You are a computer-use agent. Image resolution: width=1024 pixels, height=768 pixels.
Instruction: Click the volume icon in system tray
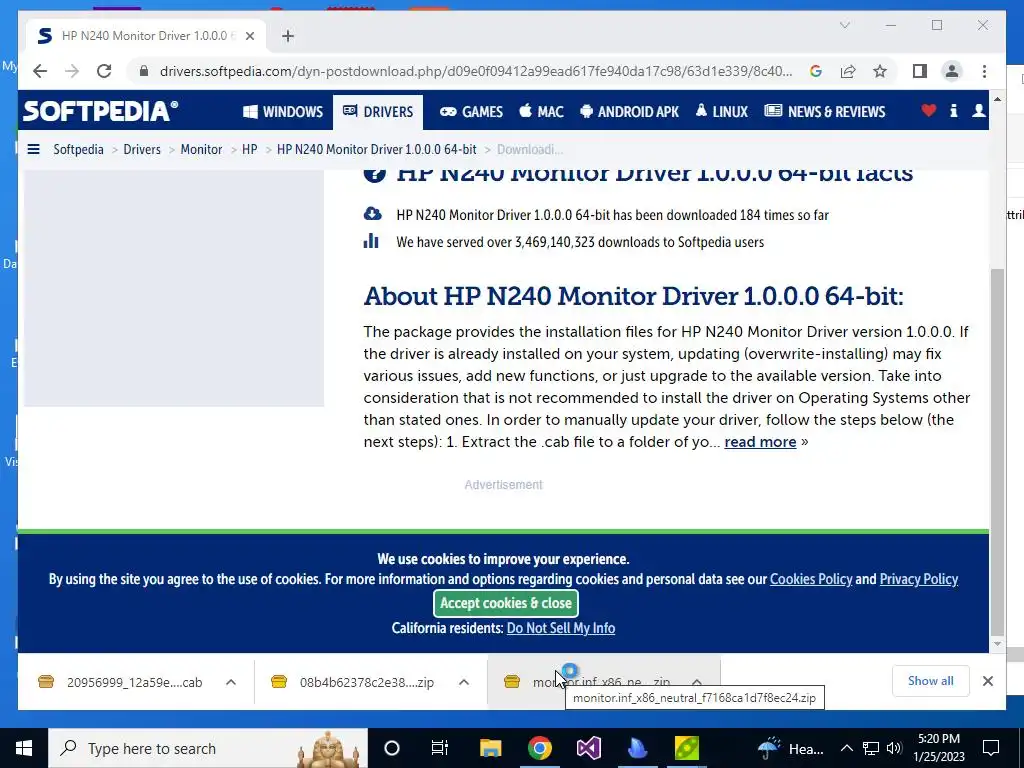895,748
